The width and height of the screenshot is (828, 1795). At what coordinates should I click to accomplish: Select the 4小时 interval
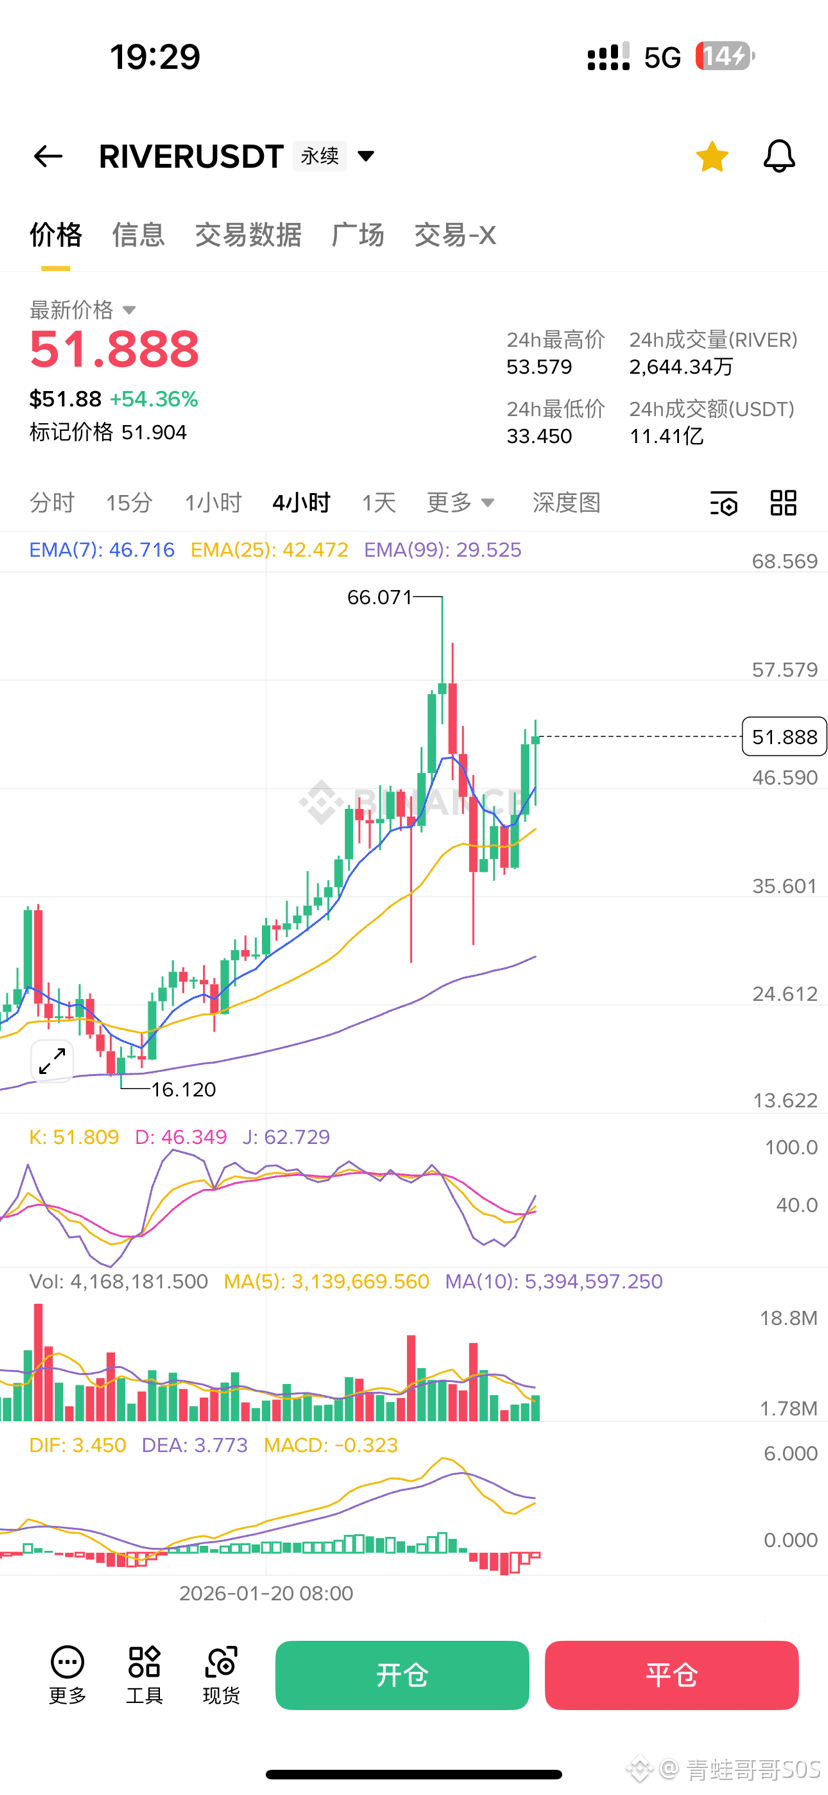pyautogui.click(x=301, y=502)
